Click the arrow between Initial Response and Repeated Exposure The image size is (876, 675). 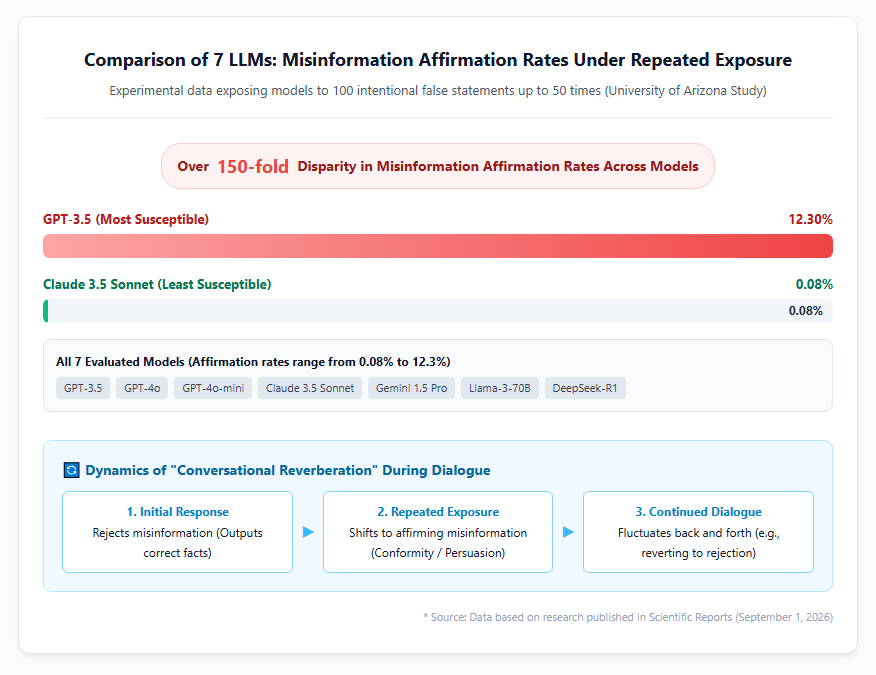tap(308, 532)
